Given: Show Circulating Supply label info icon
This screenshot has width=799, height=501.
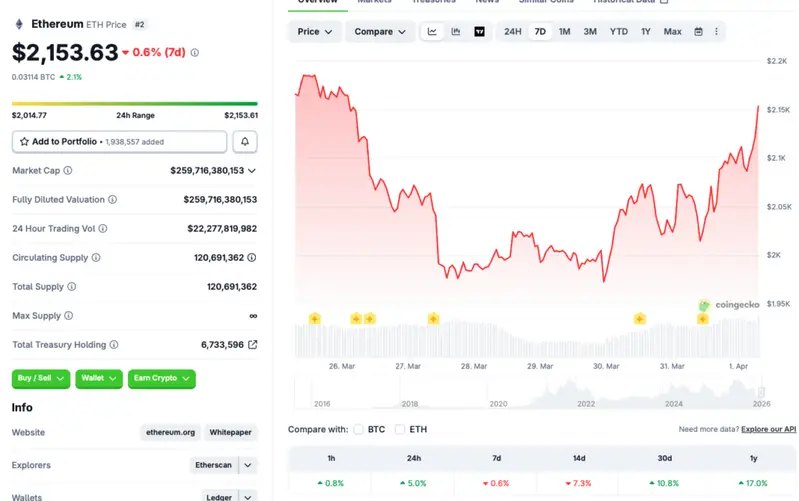Looking at the screenshot, I should click(96, 257).
